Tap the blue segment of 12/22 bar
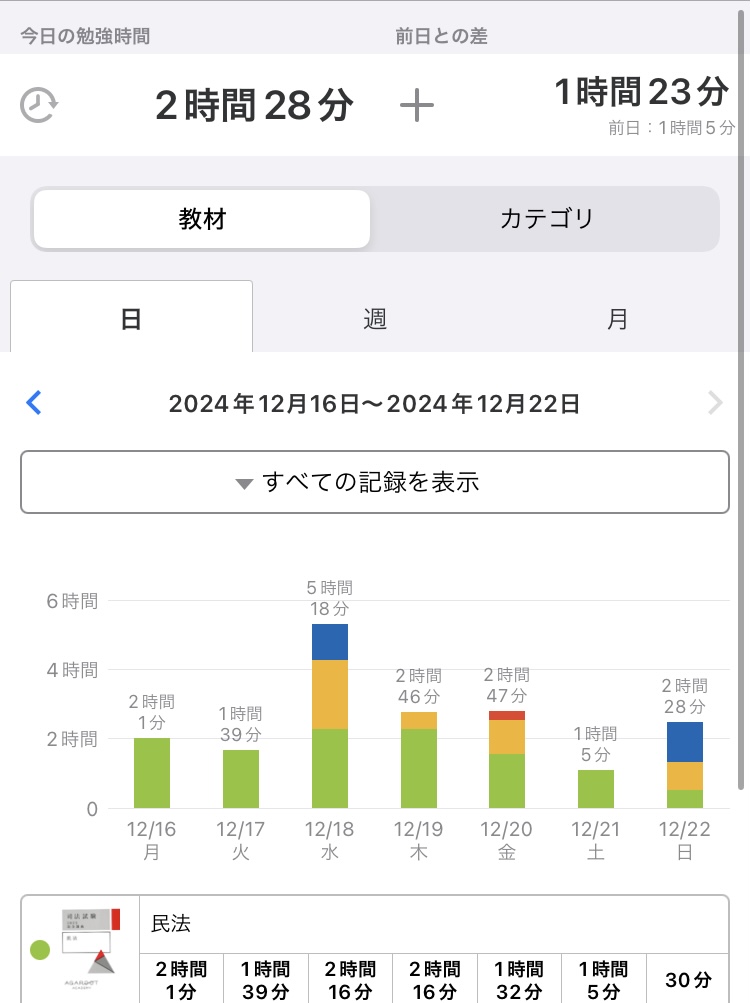Image resolution: width=750 pixels, height=1003 pixels. pyautogui.click(x=685, y=741)
